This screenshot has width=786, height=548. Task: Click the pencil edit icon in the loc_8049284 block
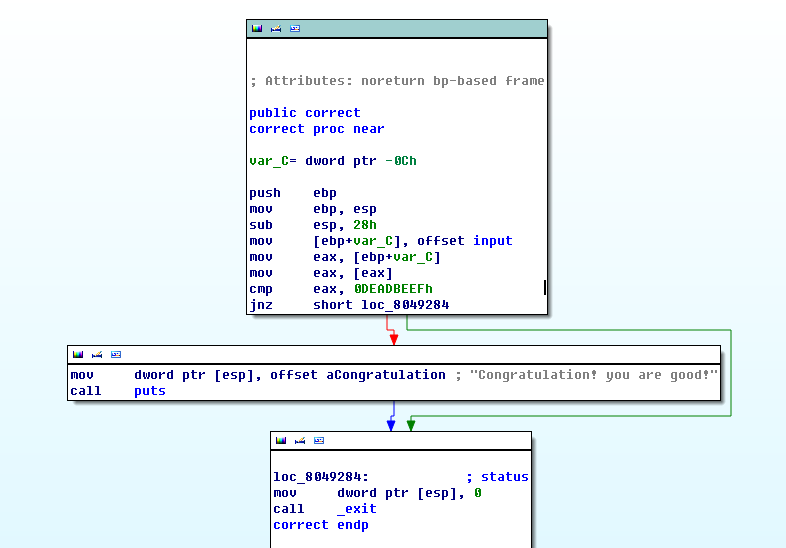pos(300,441)
